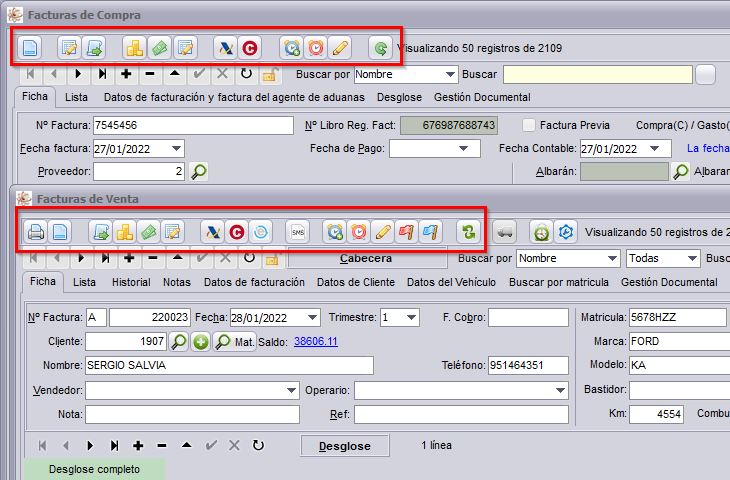Add line with plus in bottom Desglose navigator
Screen dimensions: 730x480
138,446
